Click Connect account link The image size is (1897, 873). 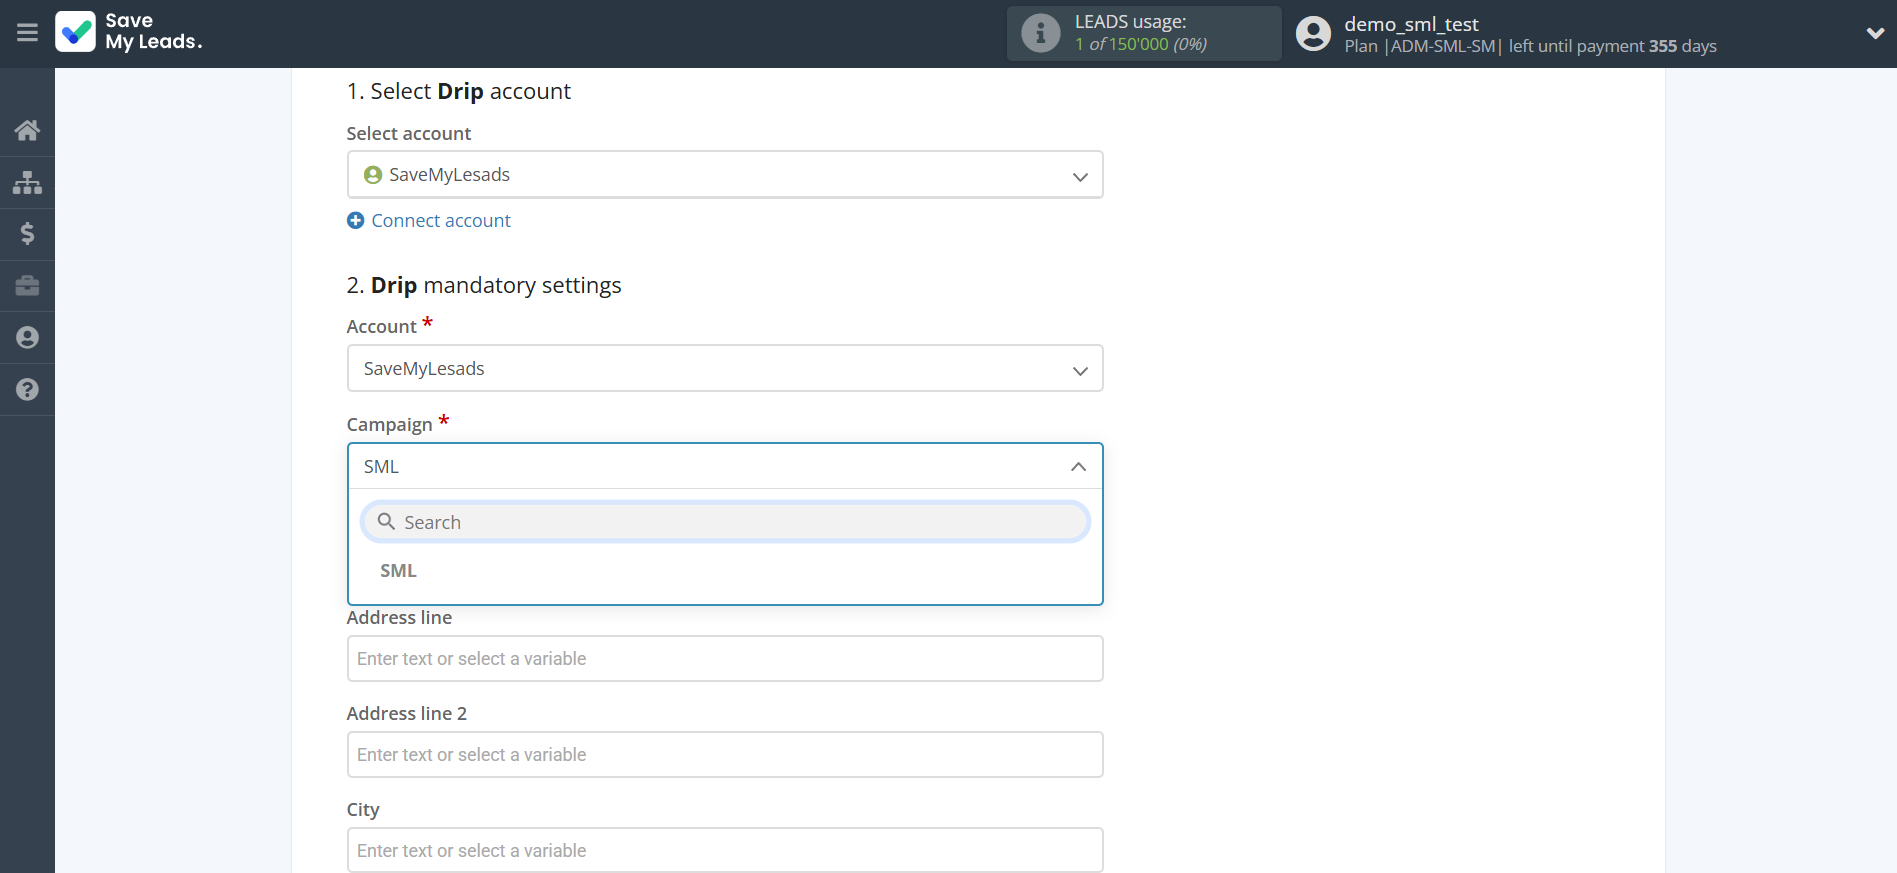tap(441, 221)
